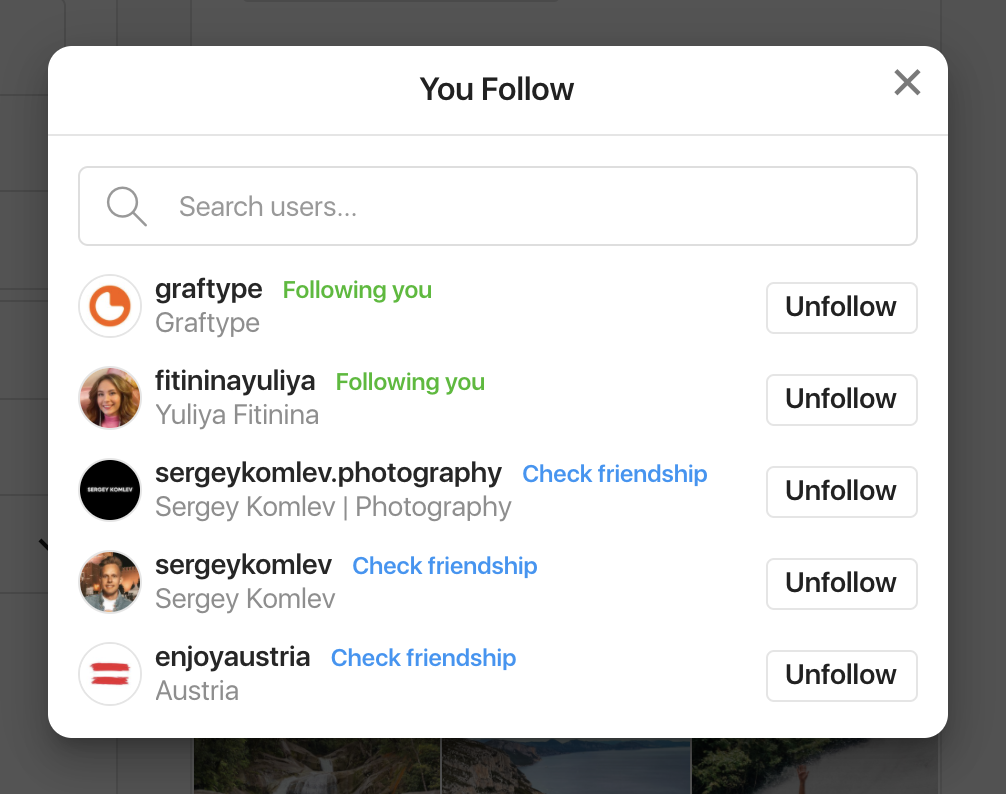Click sergeykomlev.photography black avatar

[110, 490]
